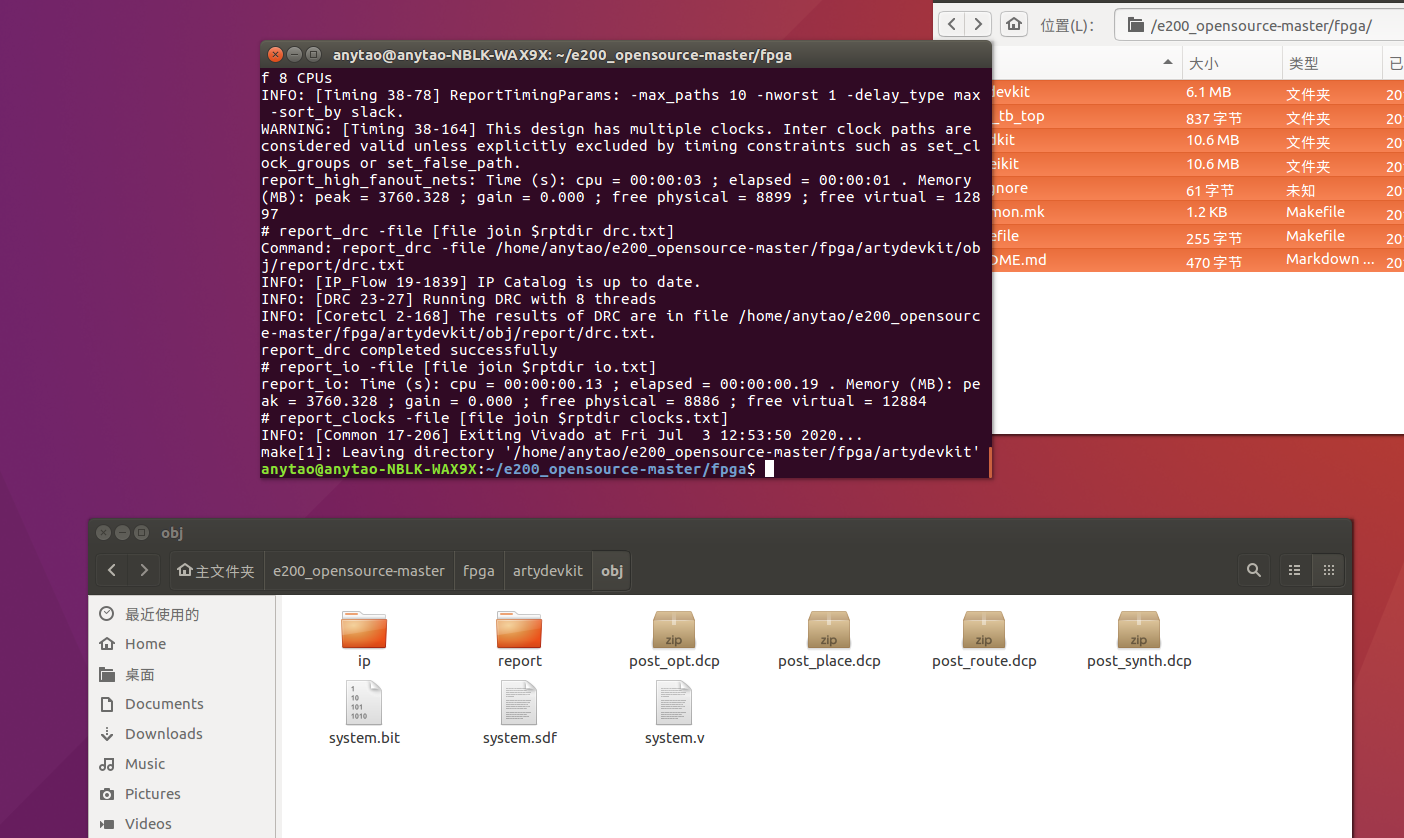Go to fpga in the path bar

(x=479, y=571)
